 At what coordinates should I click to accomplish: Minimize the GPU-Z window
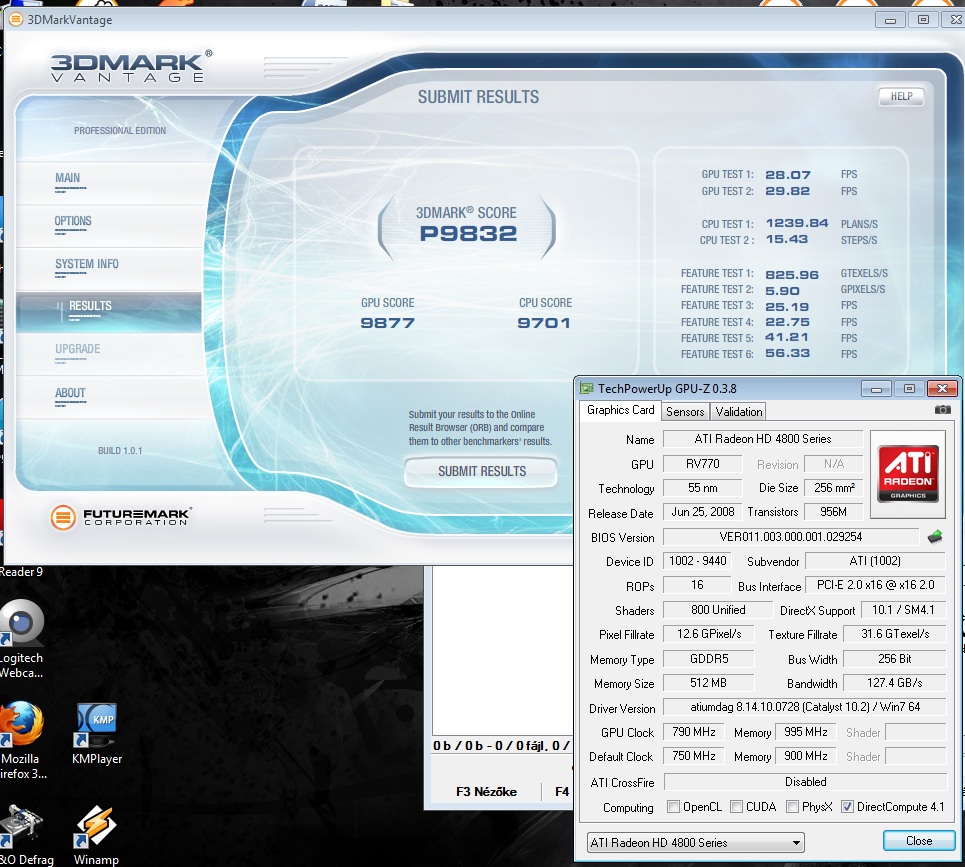876,389
